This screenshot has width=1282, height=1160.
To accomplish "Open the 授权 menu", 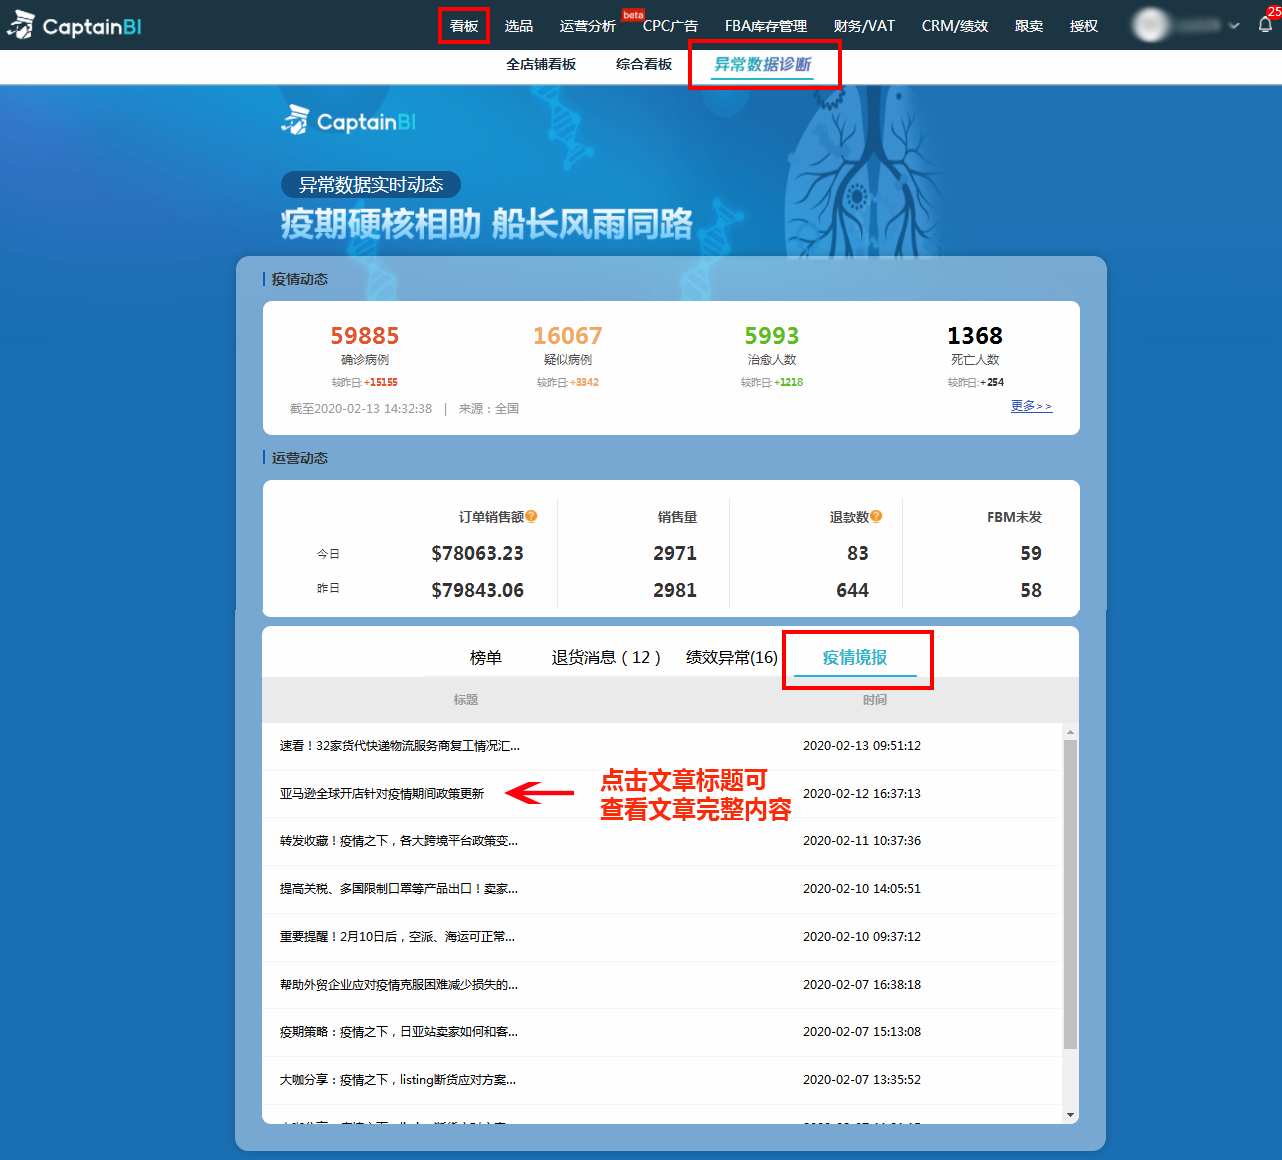I will click(1084, 26).
